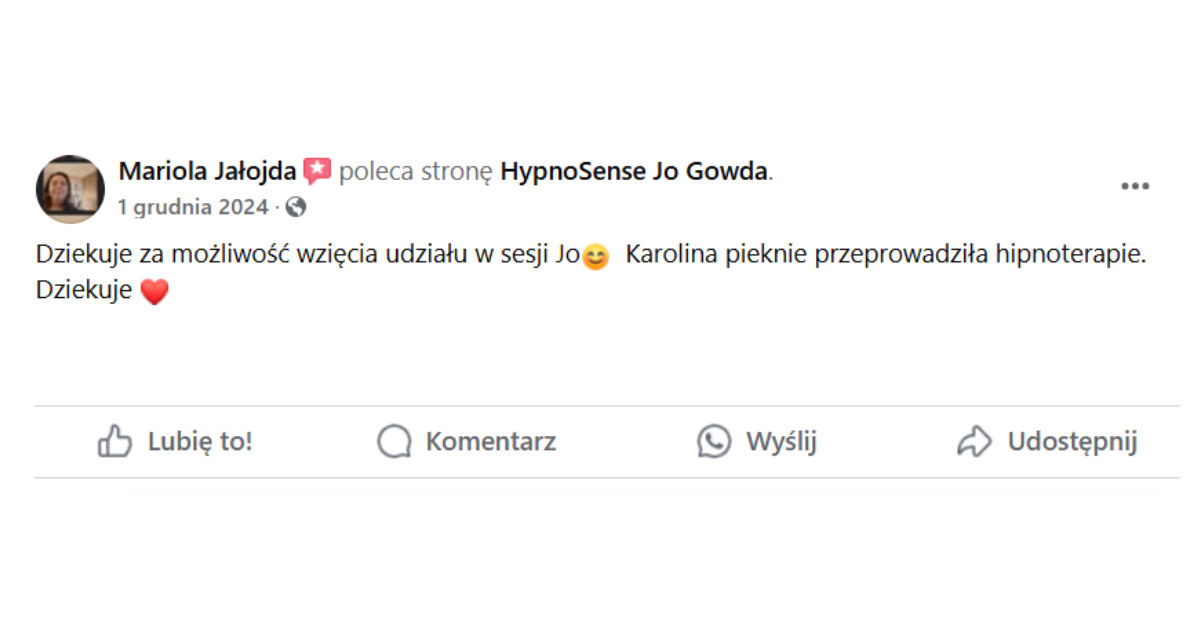Image resolution: width=1200 pixels, height=630 pixels.
Task: Click the comment speech bubble icon
Action: 394,441
